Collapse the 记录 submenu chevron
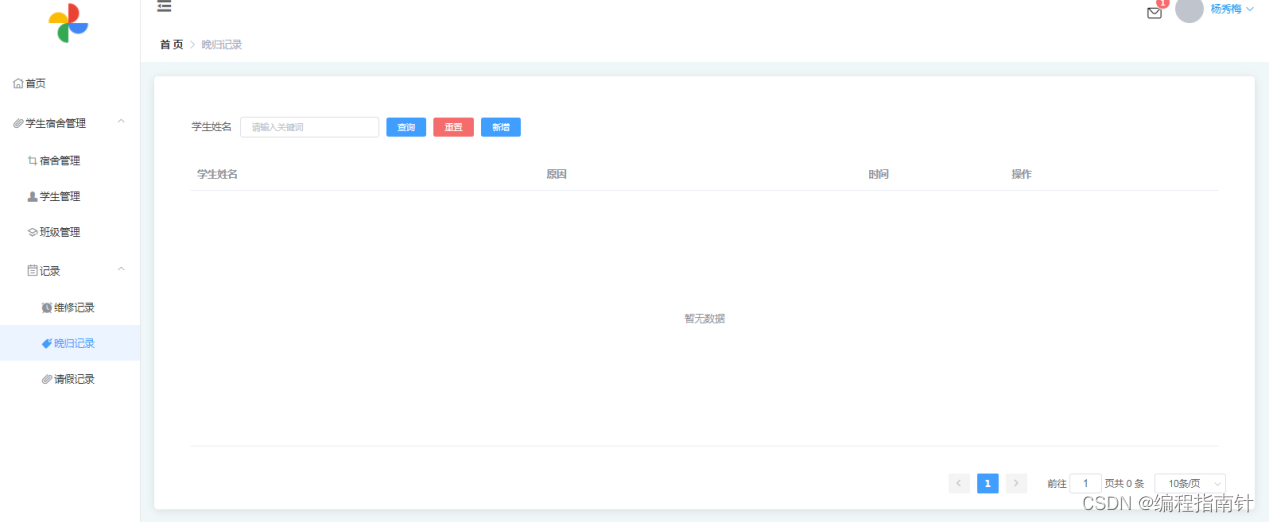 pos(121,269)
